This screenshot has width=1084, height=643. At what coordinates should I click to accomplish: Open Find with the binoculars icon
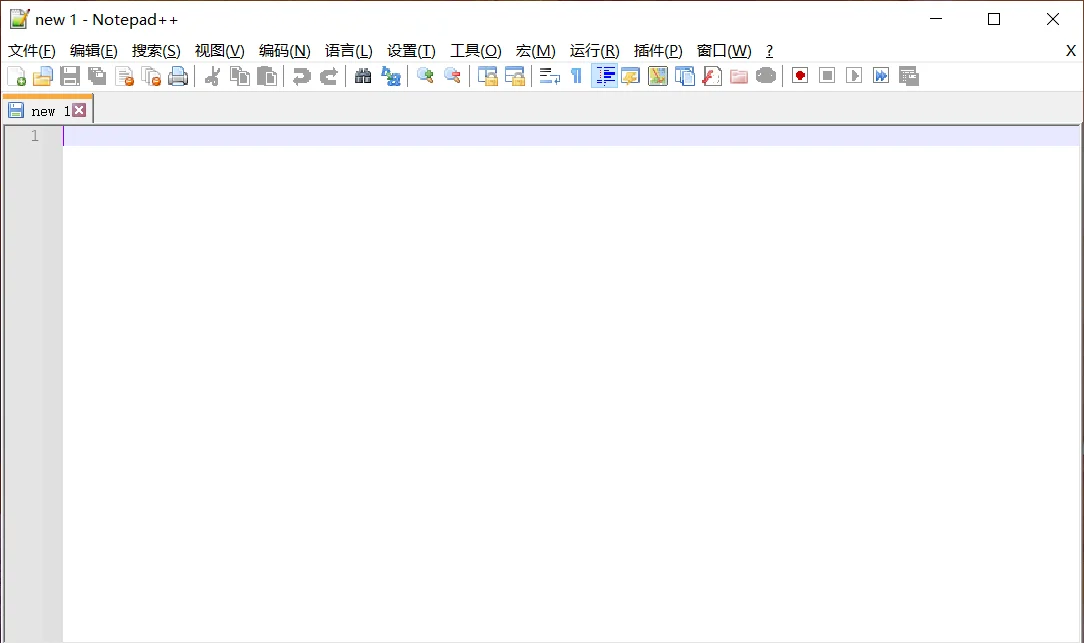click(363, 76)
